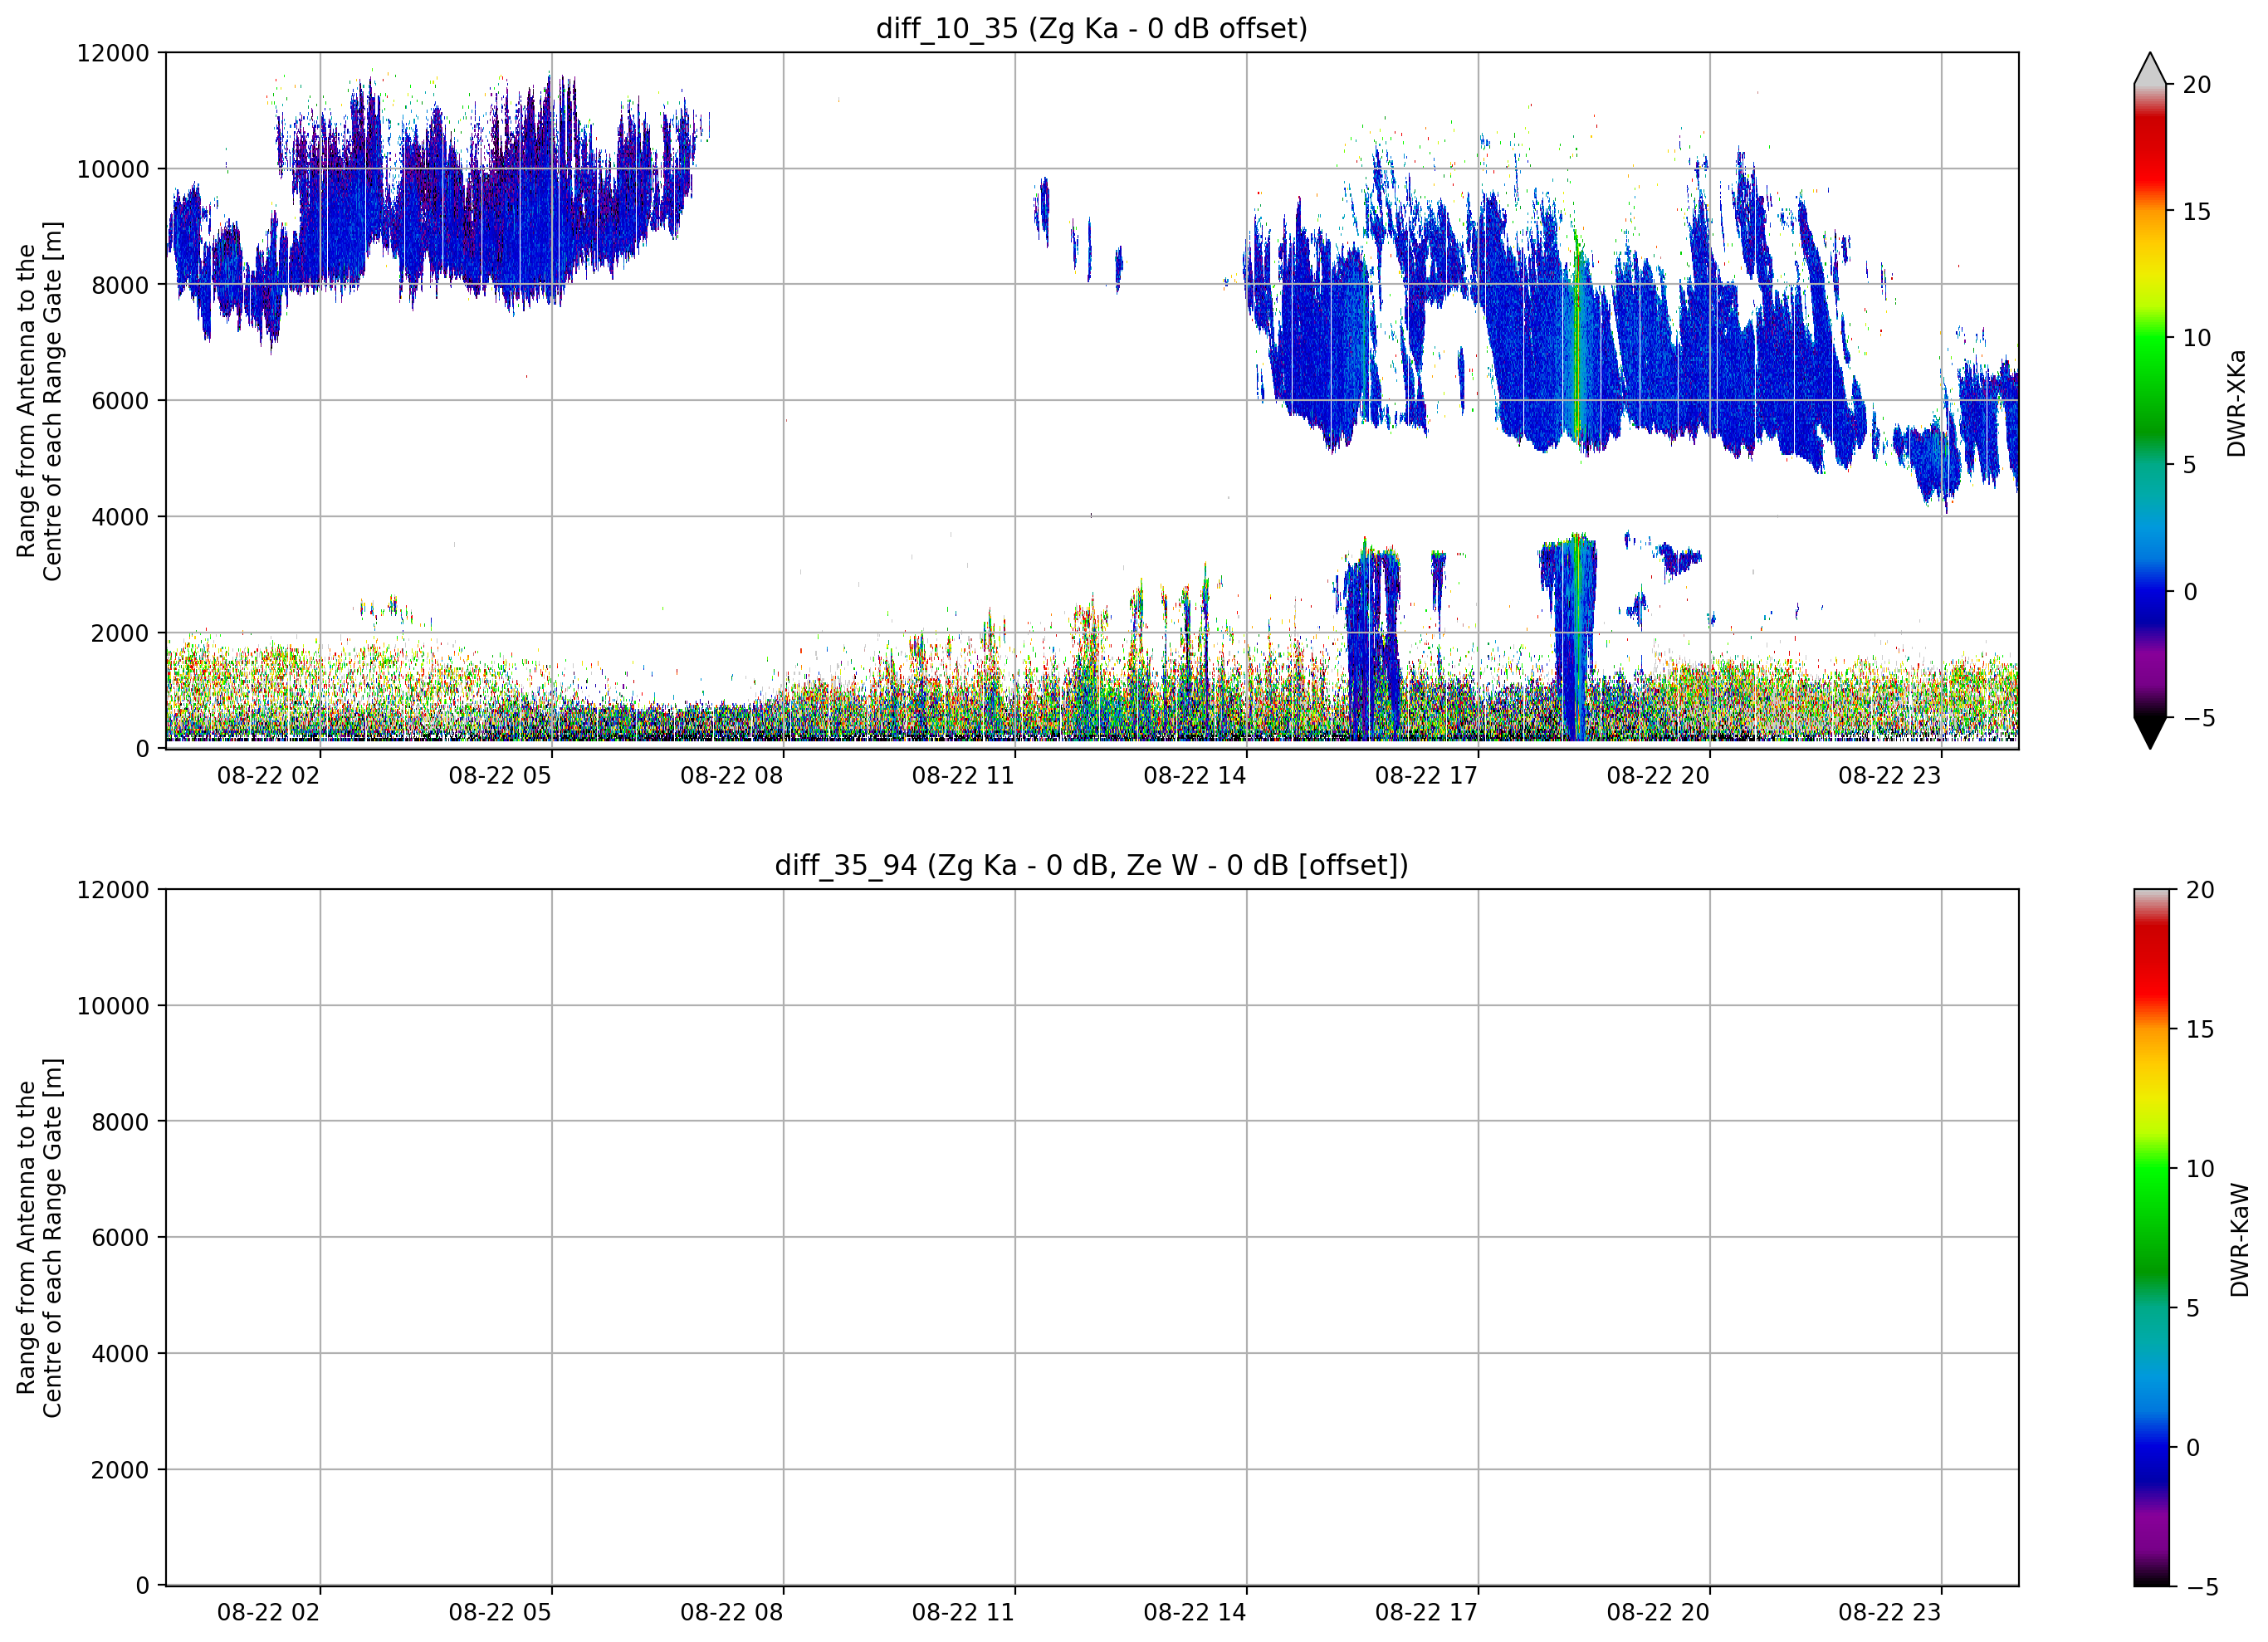Click the "08-22 14" x-tick under the bottom plot
Screen dimensions: 2268x1642
pos(1195,1613)
